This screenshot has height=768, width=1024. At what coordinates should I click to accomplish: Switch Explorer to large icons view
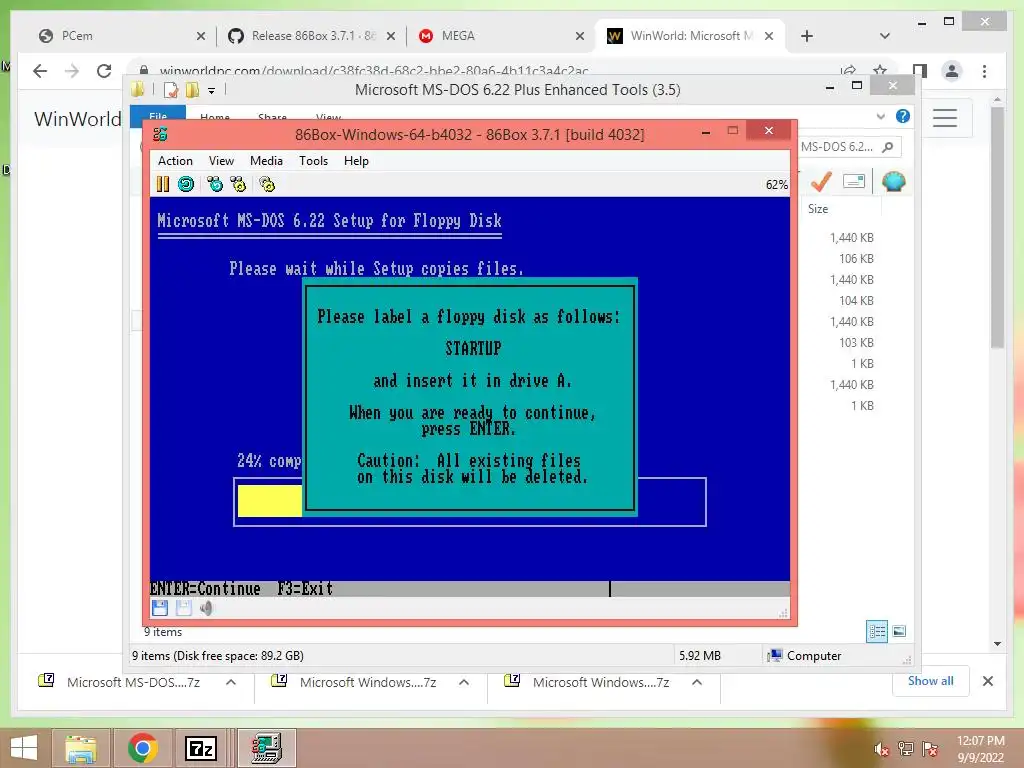899,631
